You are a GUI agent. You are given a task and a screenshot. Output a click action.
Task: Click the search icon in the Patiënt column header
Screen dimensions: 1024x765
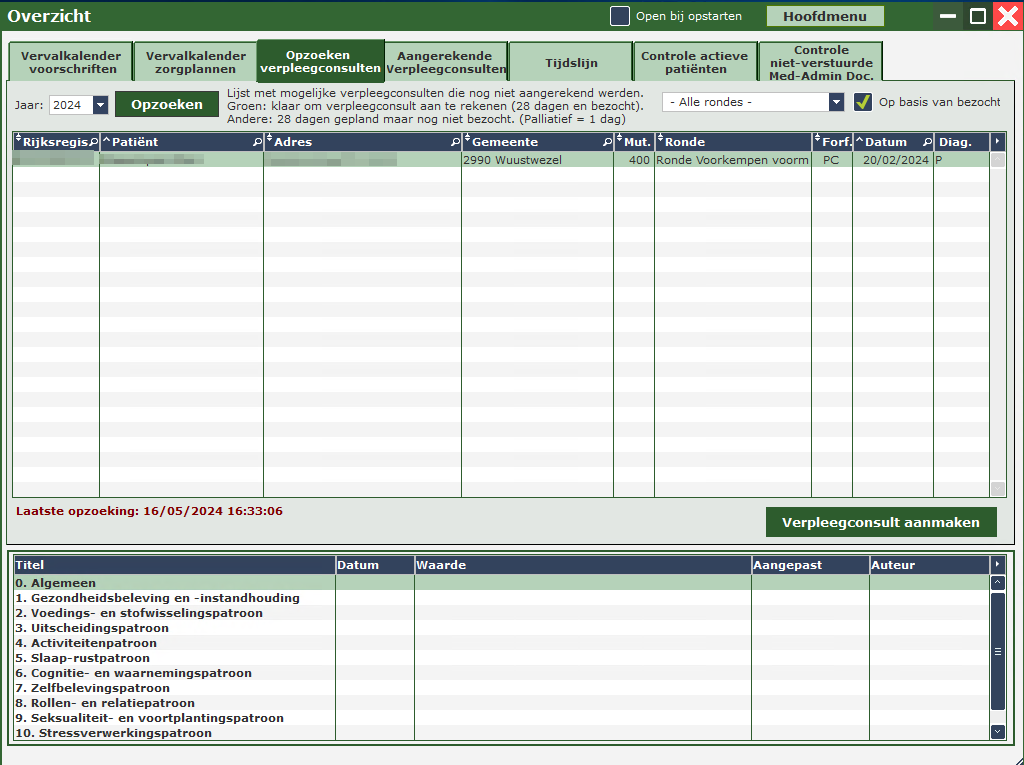click(257, 143)
